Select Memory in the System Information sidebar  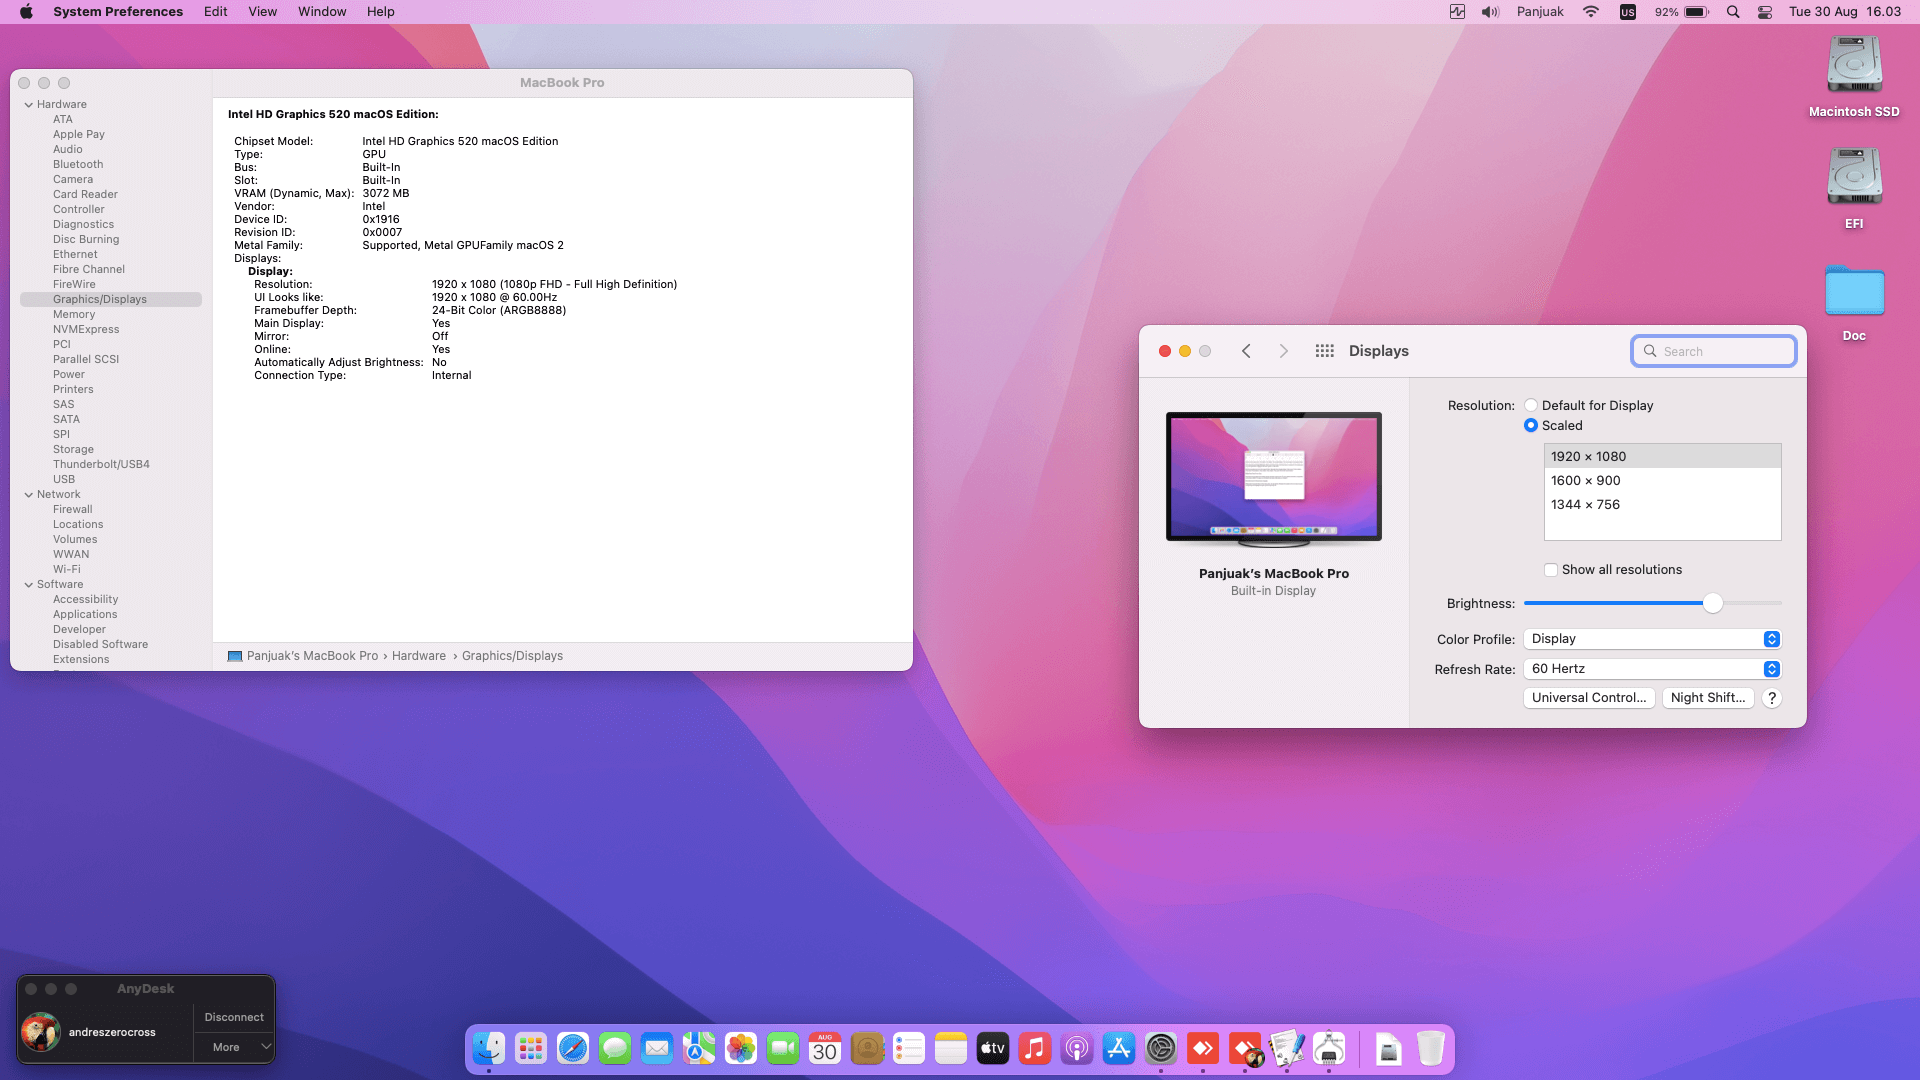[x=74, y=314]
